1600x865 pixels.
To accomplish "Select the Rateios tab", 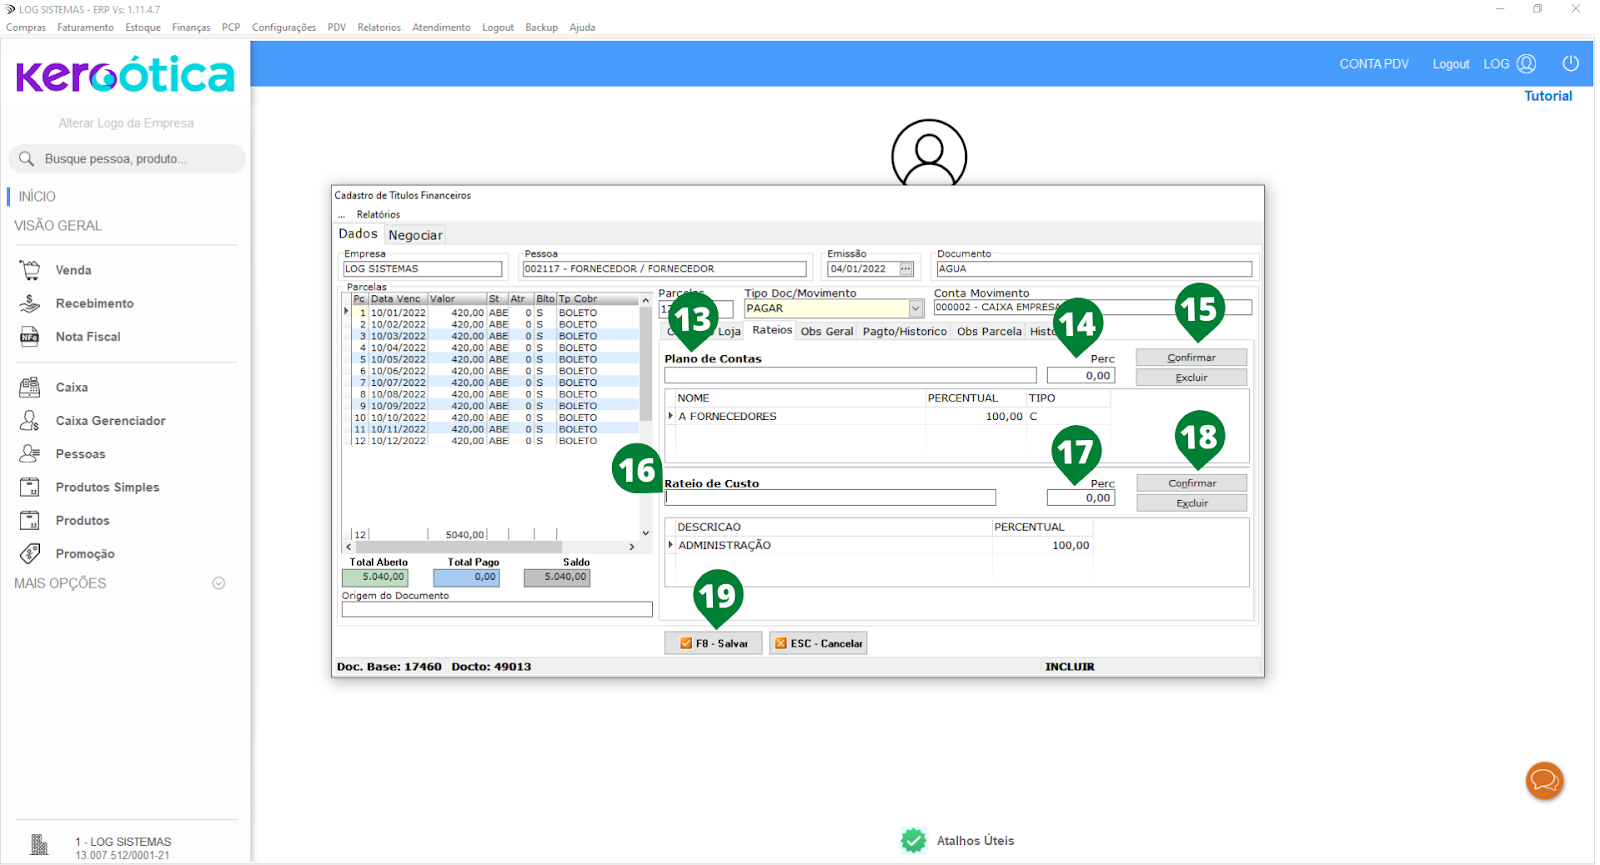I will point(772,330).
